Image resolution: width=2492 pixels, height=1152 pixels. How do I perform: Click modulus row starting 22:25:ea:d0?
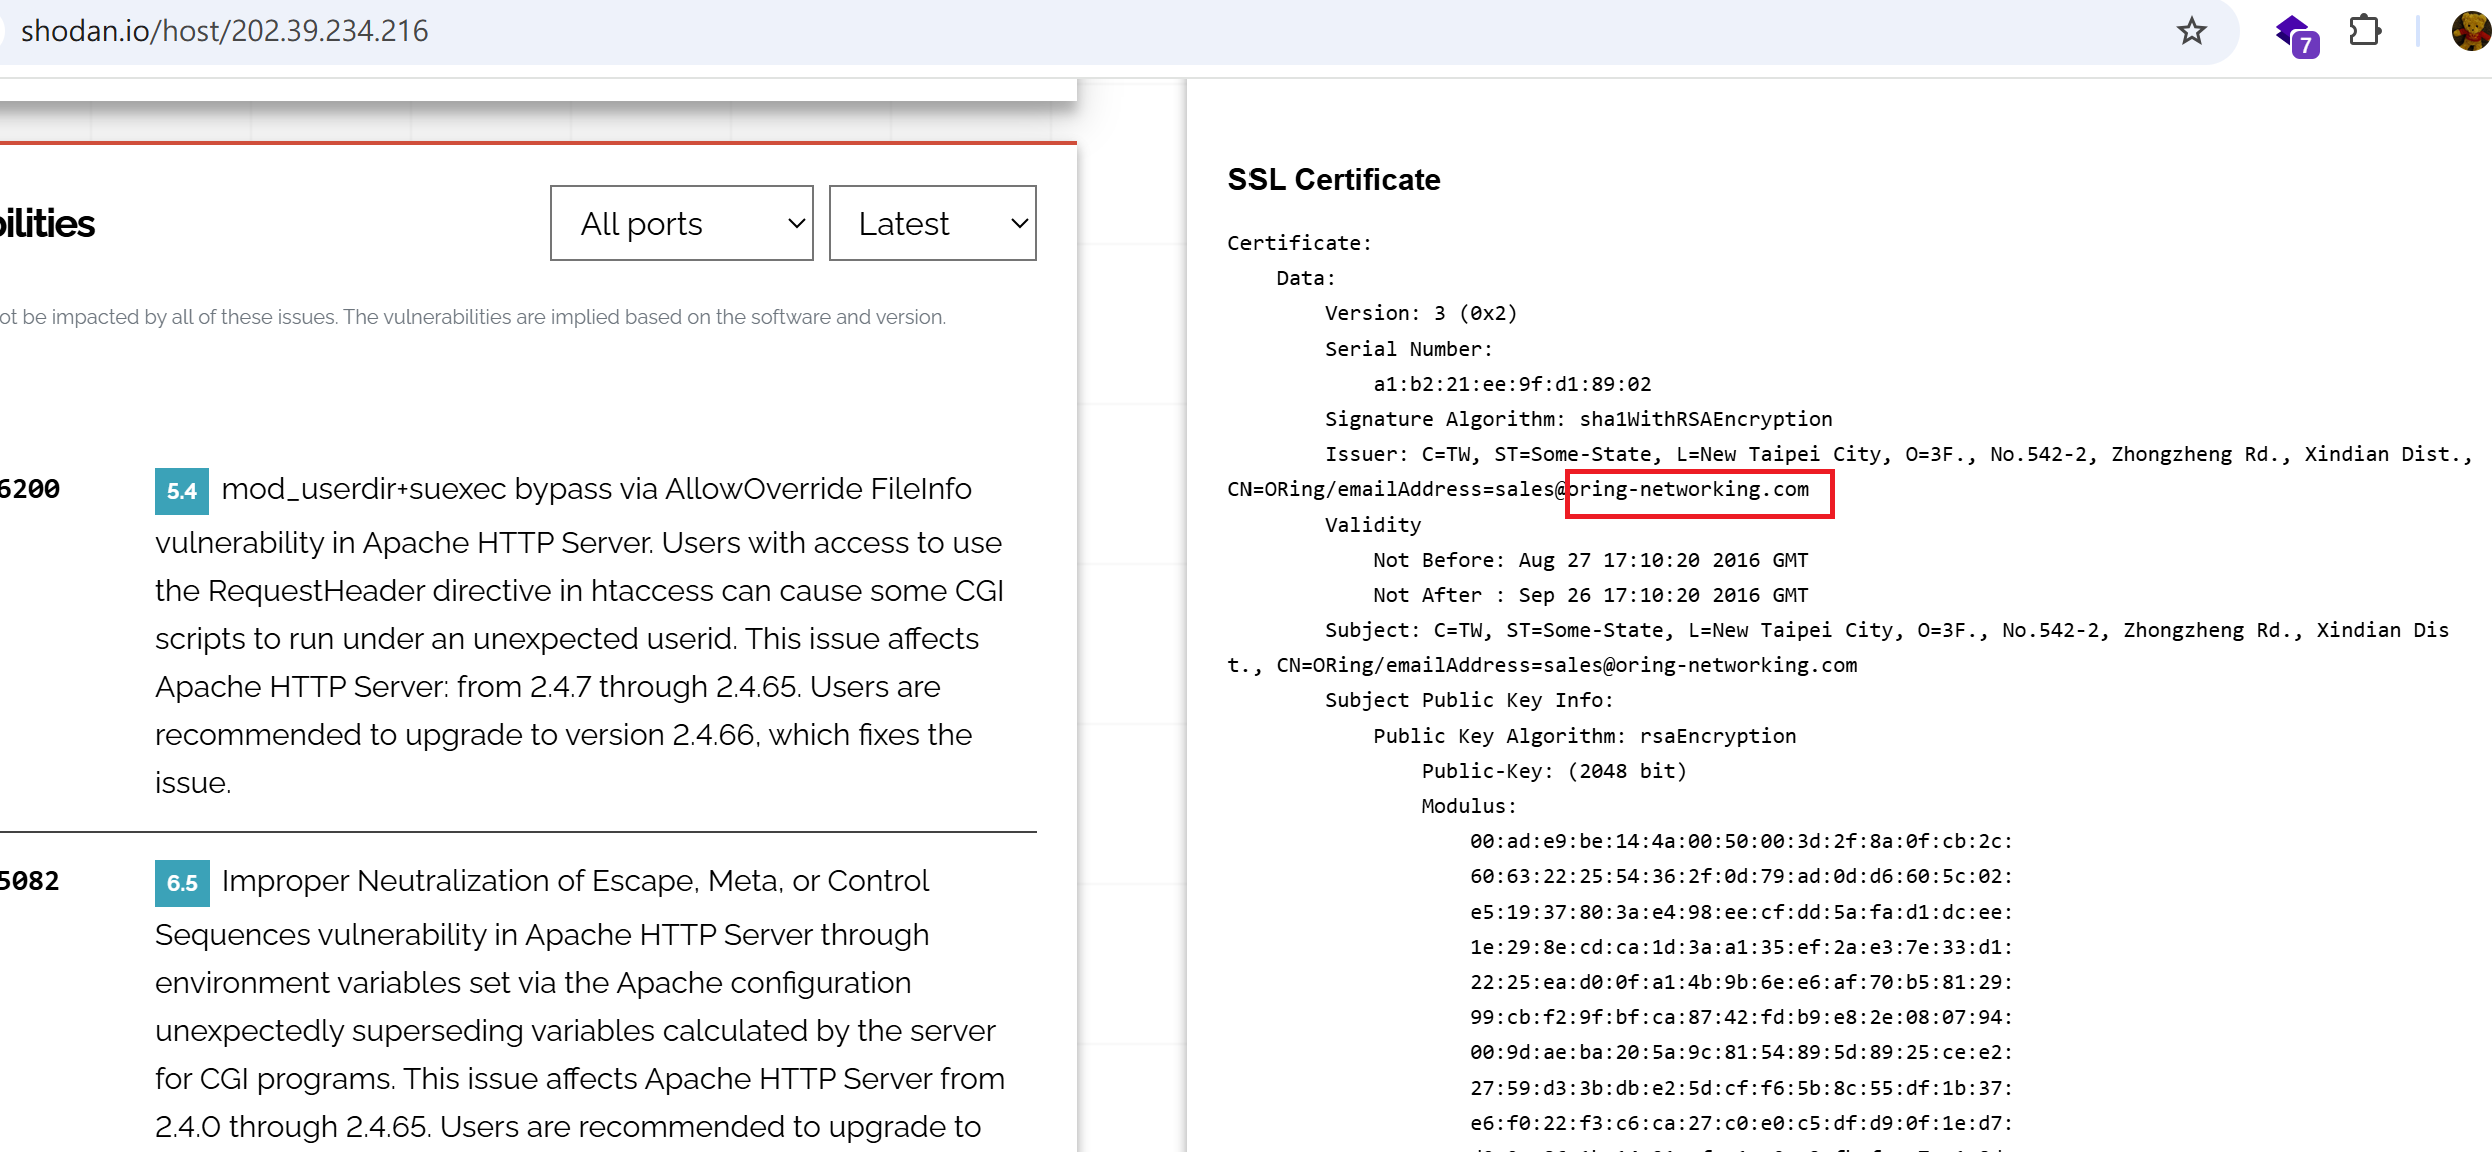pyautogui.click(x=1741, y=982)
